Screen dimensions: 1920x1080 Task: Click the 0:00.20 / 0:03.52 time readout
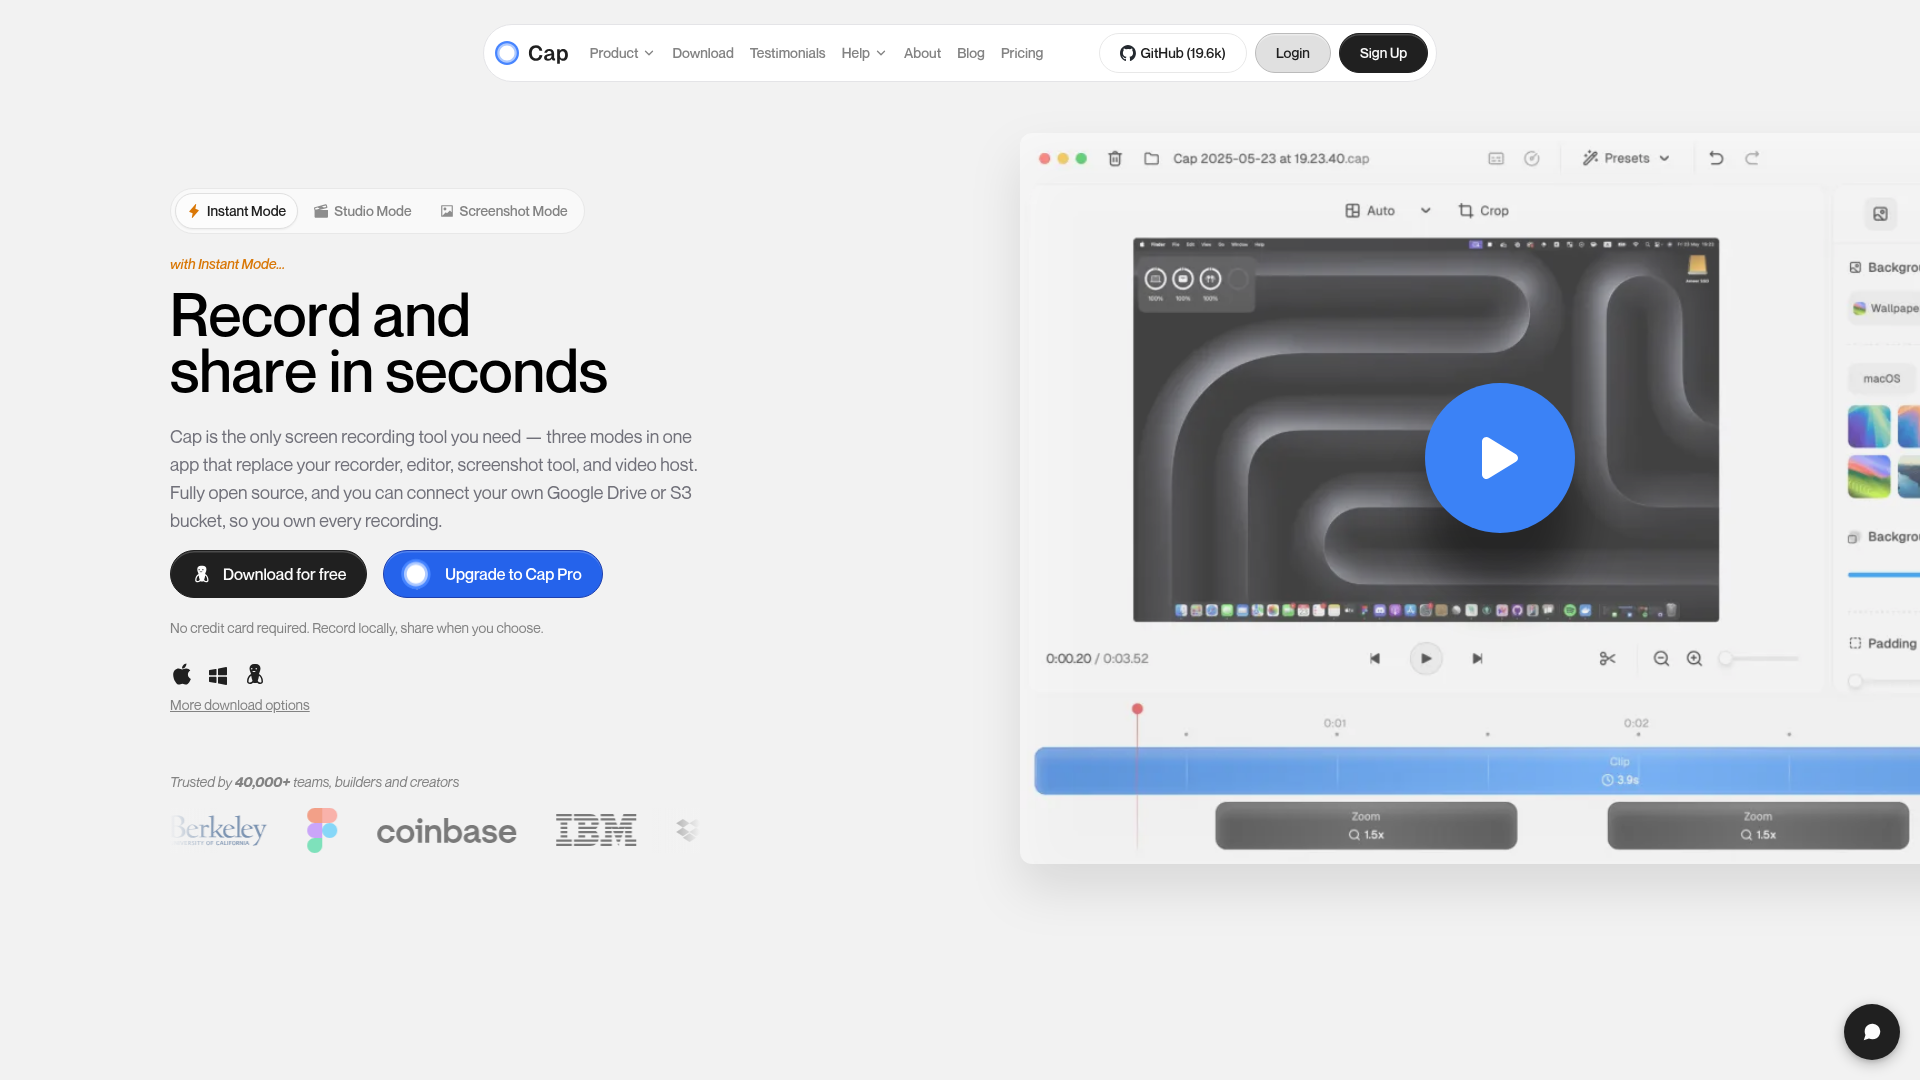point(1097,658)
